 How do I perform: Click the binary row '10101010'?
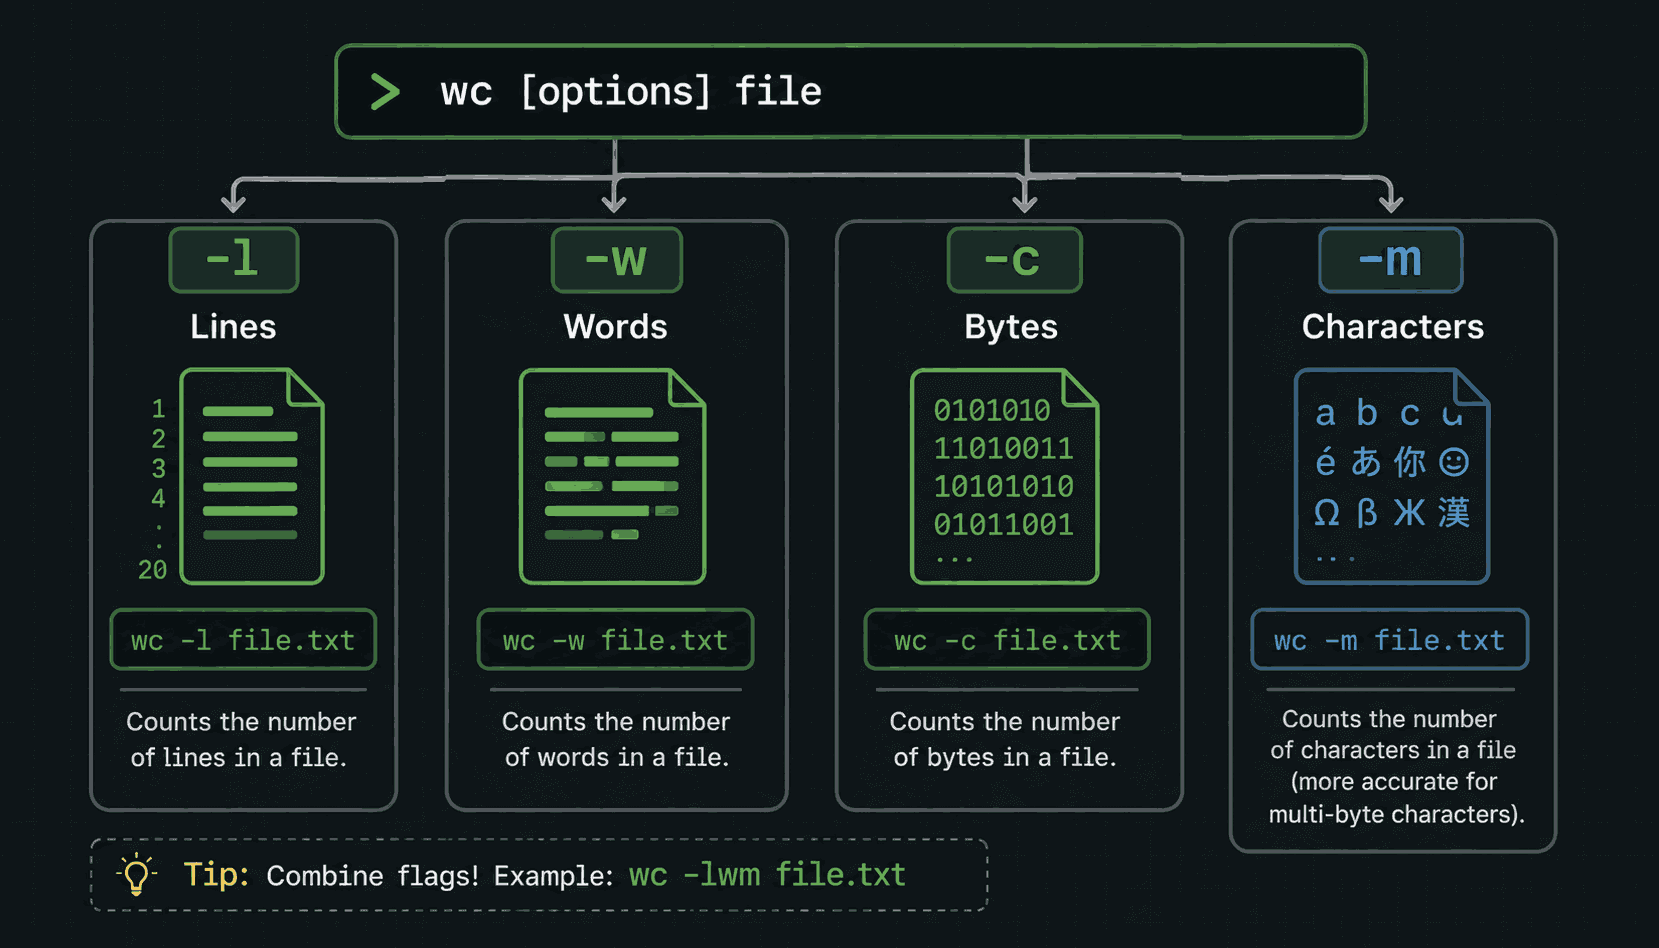[1003, 486]
